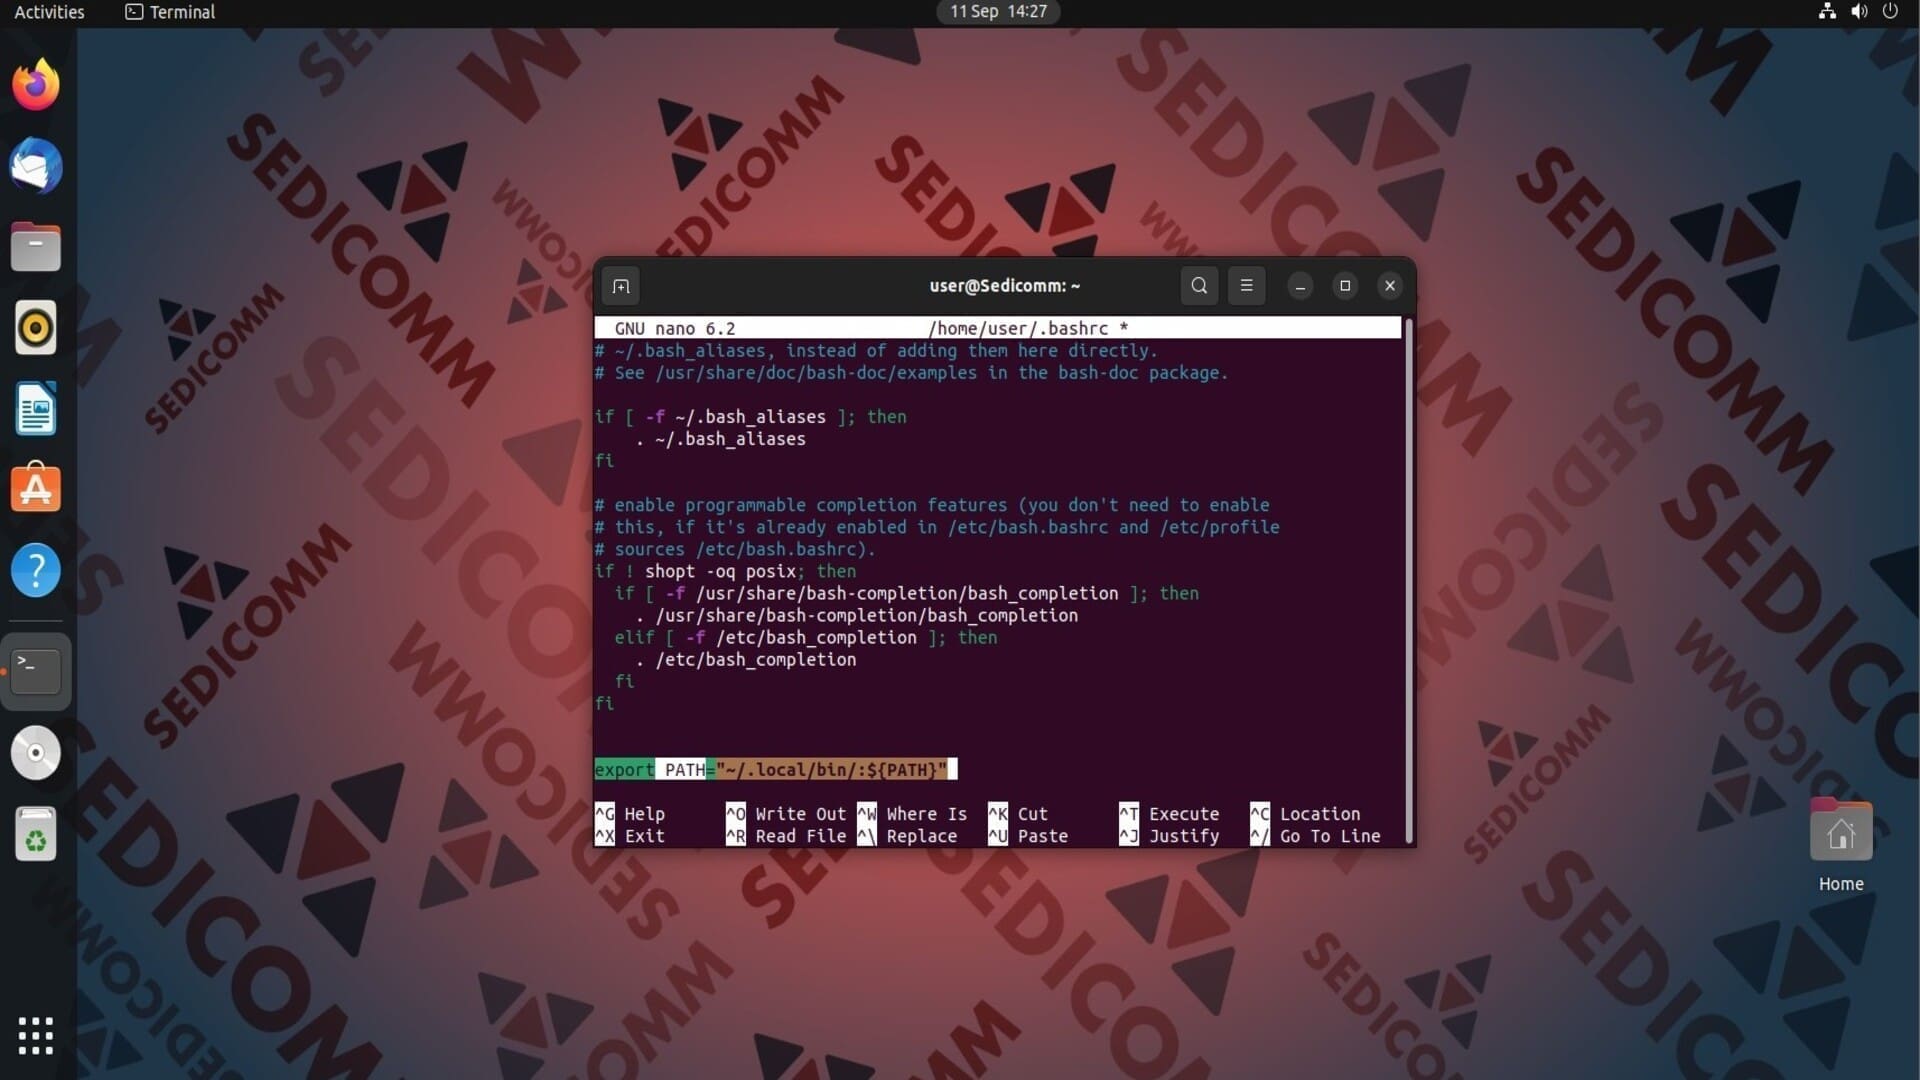Image resolution: width=1920 pixels, height=1080 pixels.
Task: Open the clock showing 11 Sep 14:27
Action: (998, 12)
